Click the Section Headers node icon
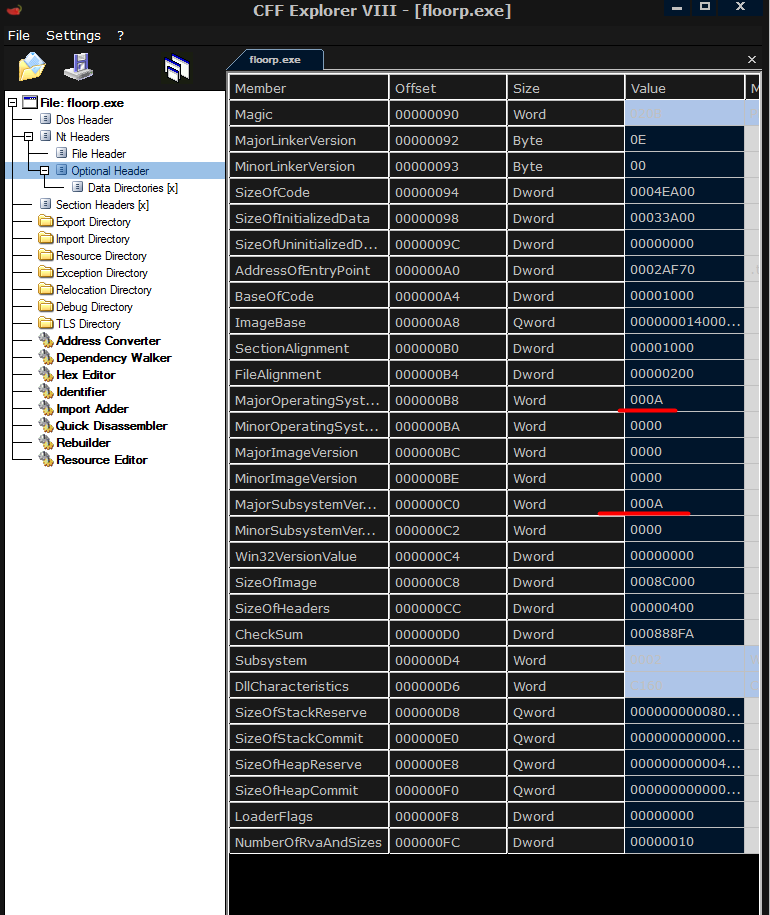Viewport: 770px width, 915px height. coord(46,204)
